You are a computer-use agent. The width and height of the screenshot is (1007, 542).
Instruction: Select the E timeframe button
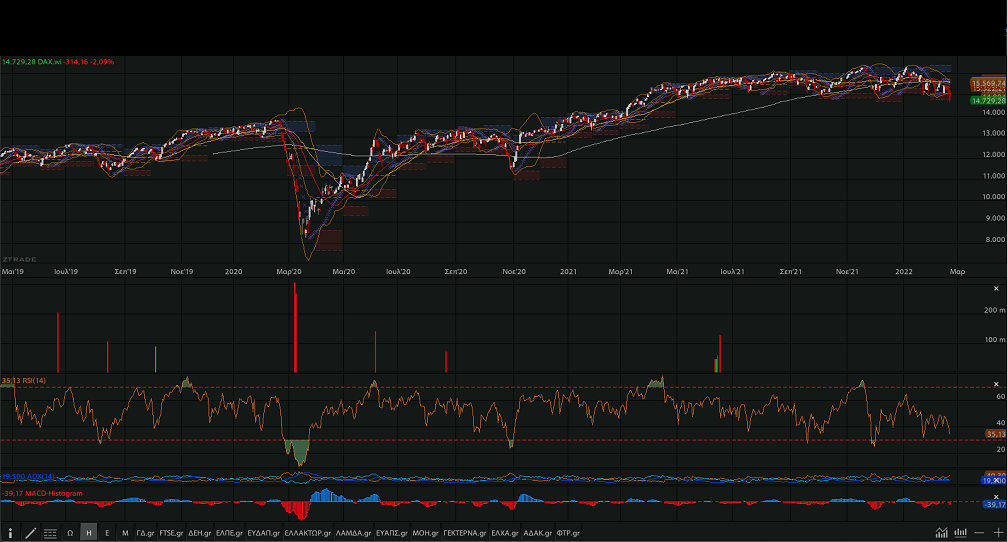pos(107,532)
